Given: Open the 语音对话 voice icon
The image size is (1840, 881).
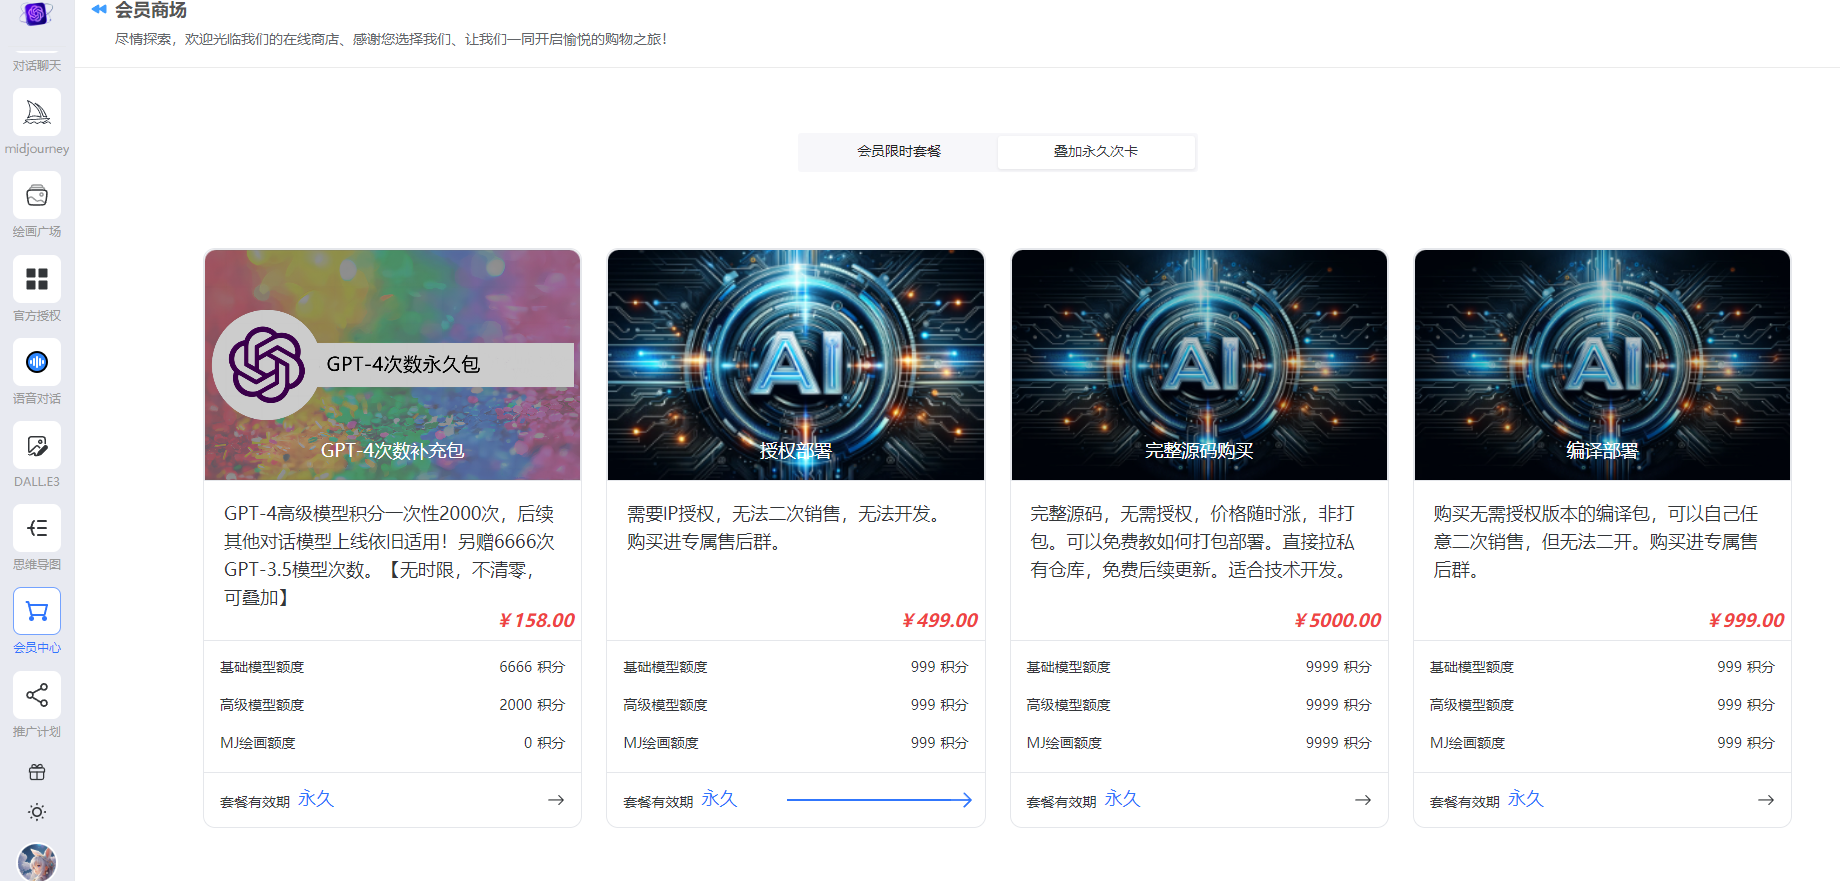Looking at the screenshot, I should tap(37, 362).
